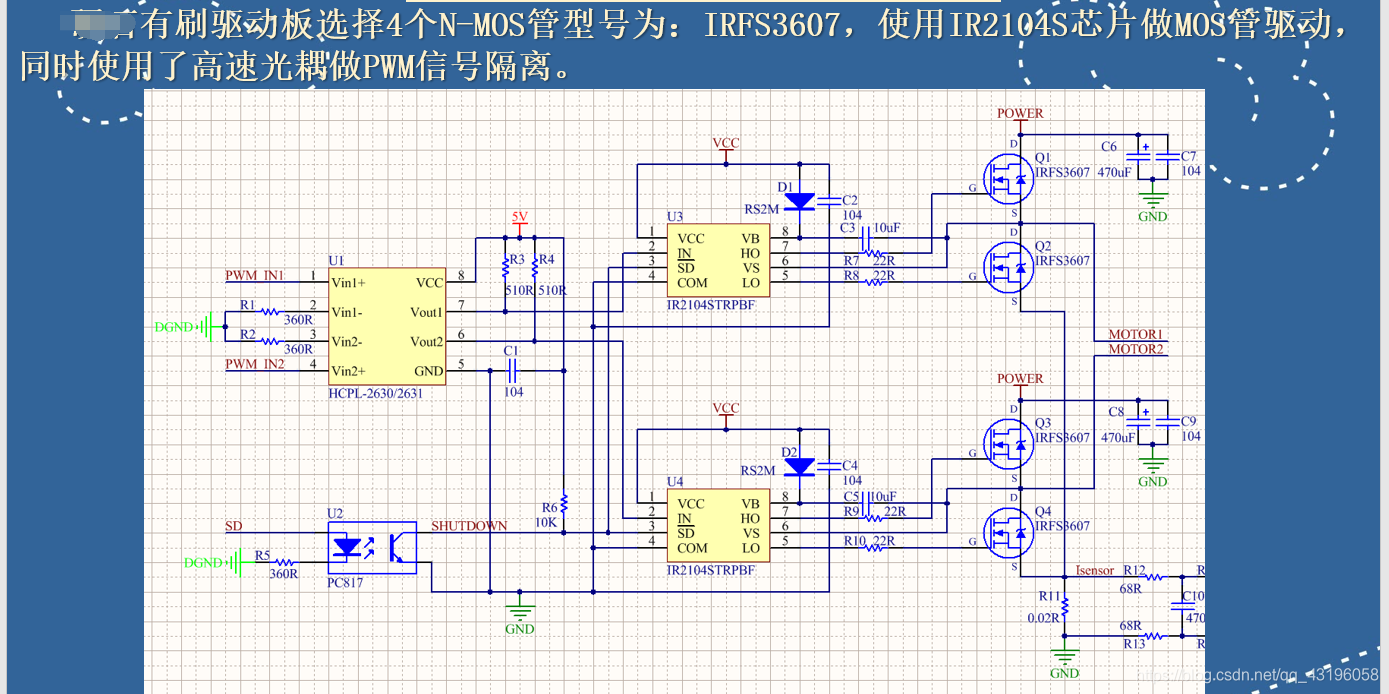Click the MOTOR2 net label
The height and width of the screenshot is (694, 1389).
pos(1136,349)
